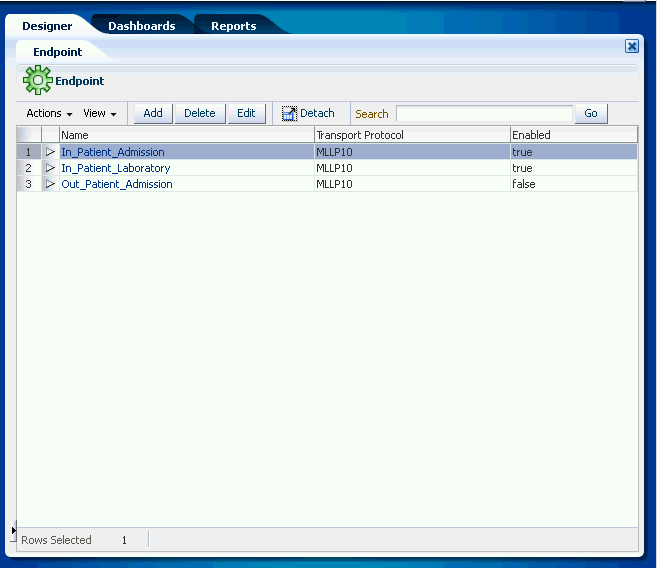Open the Actions dropdown menu
The width and height of the screenshot is (657, 568).
click(x=49, y=114)
